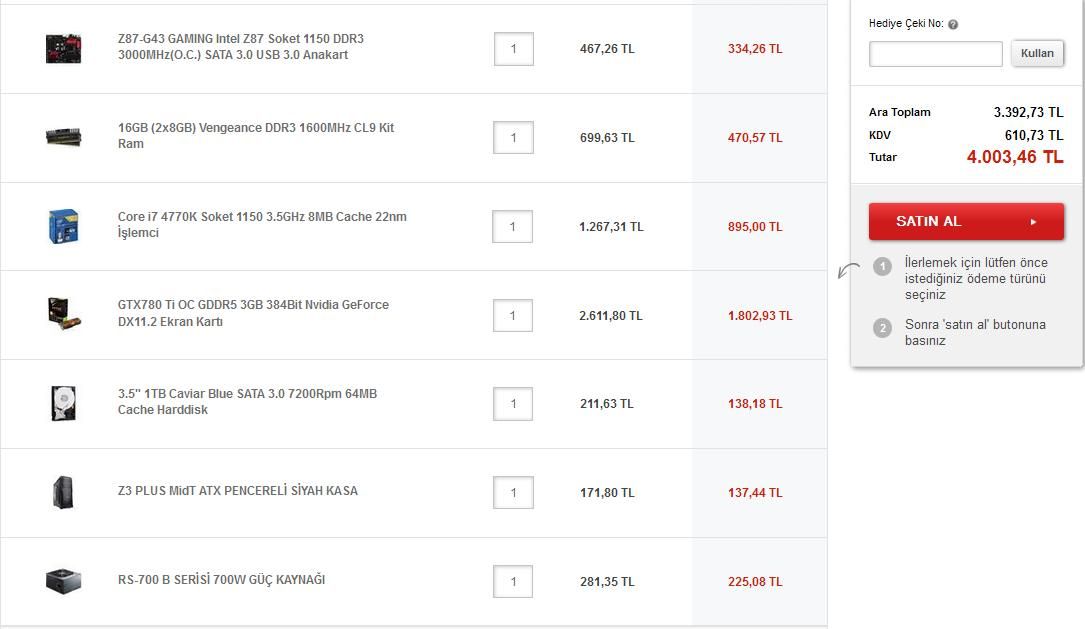Click quantity field for the Z87-G43 motherboard
This screenshot has width=1085, height=629.
(x=513, y=49)
